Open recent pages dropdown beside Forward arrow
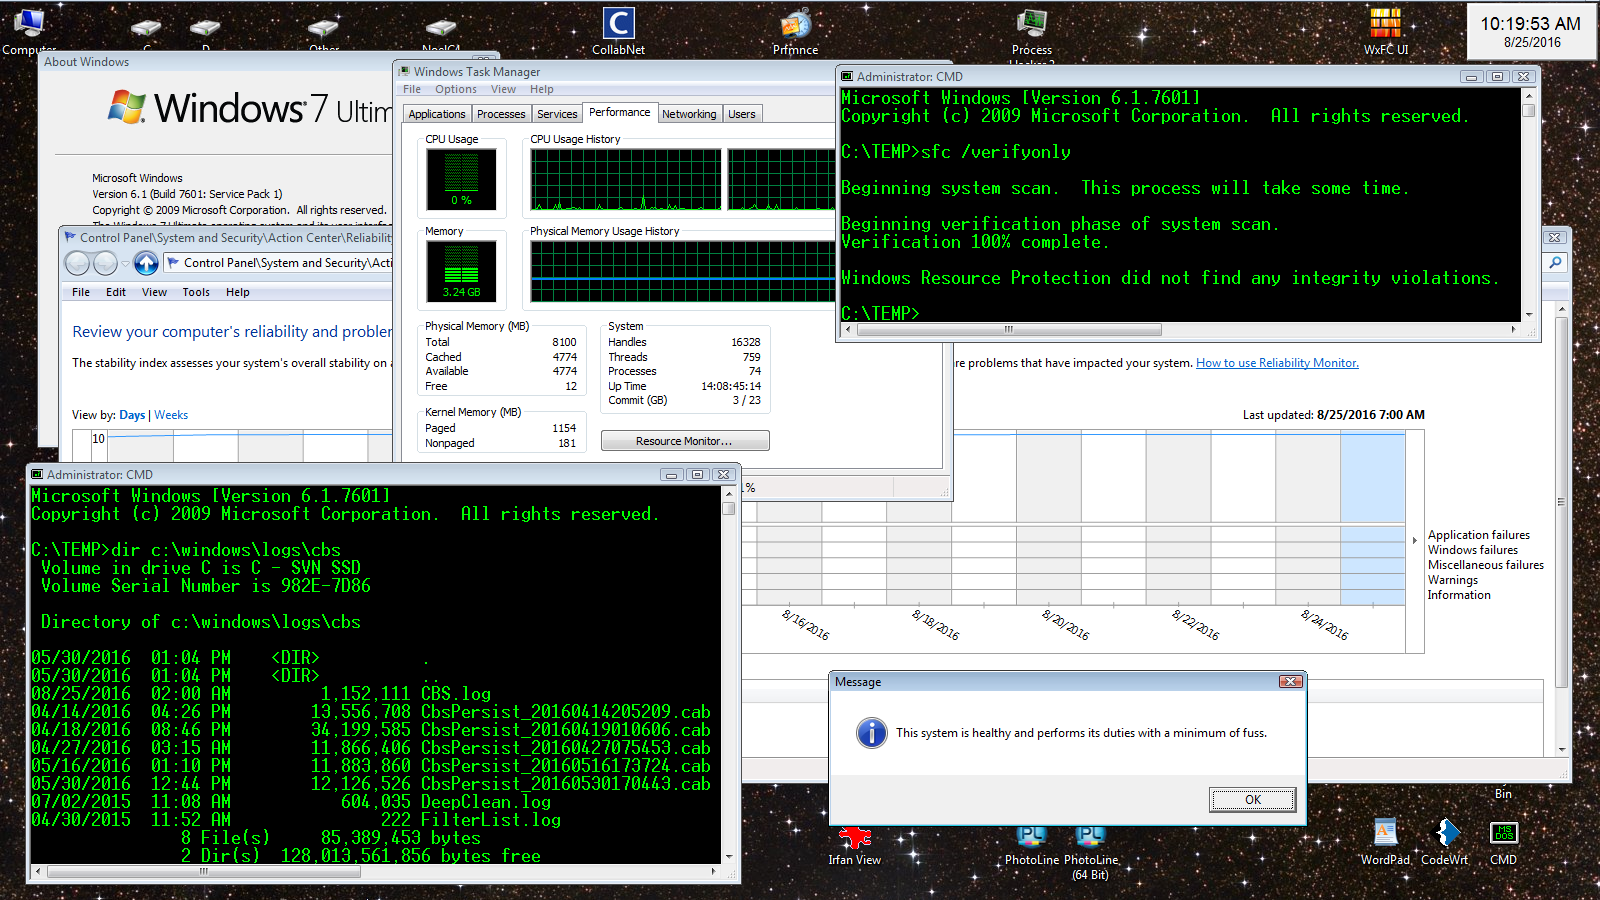The width and height of the screenshot is (1600, 900). [125, 263]
